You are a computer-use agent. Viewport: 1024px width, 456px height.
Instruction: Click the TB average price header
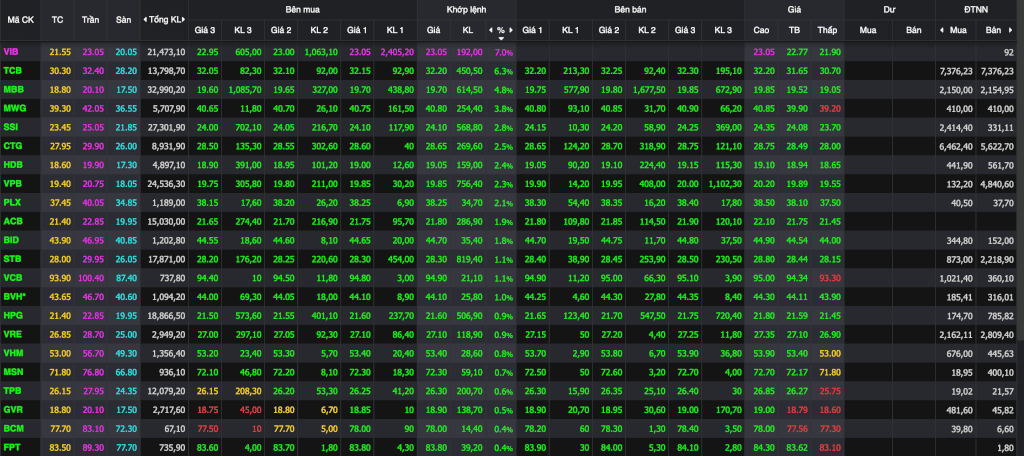(x=794, y=30)
